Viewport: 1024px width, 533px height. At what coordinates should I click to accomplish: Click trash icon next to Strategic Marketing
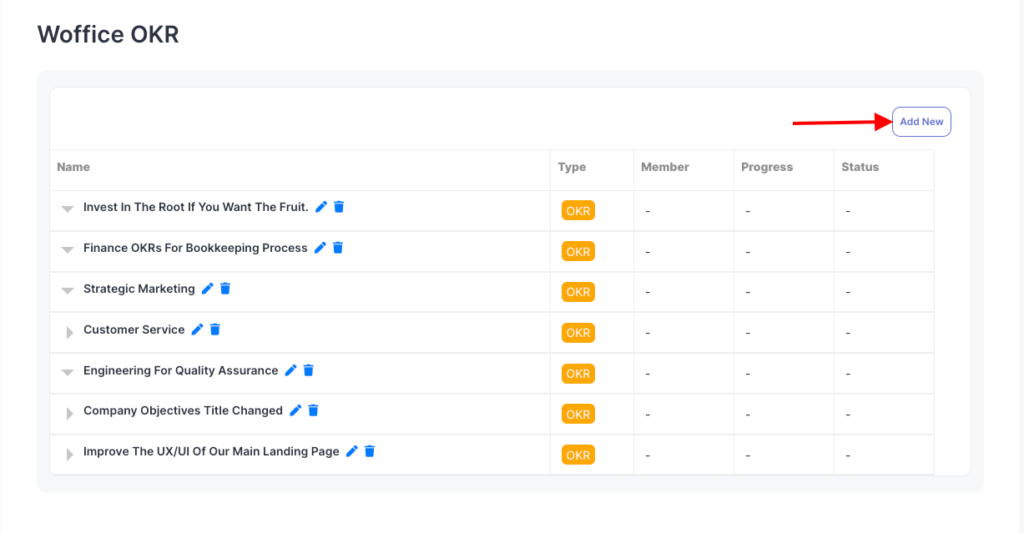[225, 289]
